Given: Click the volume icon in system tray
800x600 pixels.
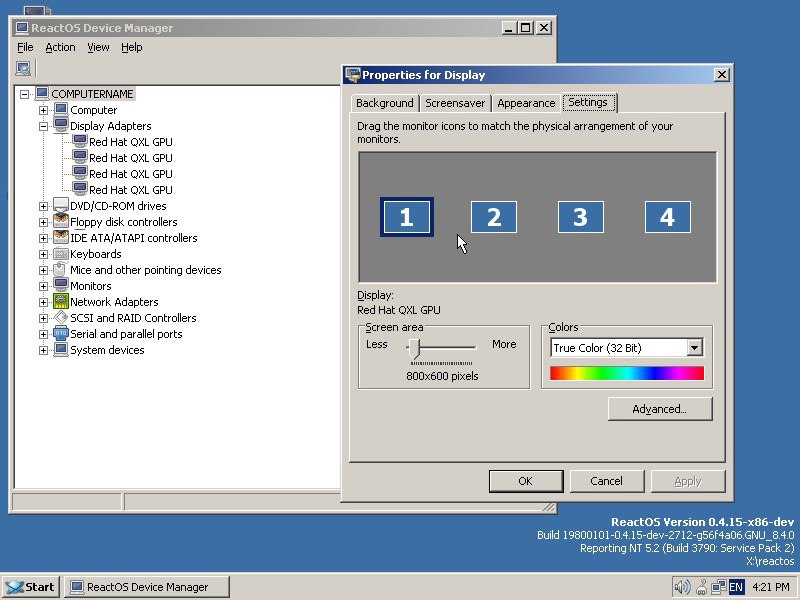Looking at the screenshot, I should (x=682, y=587).
